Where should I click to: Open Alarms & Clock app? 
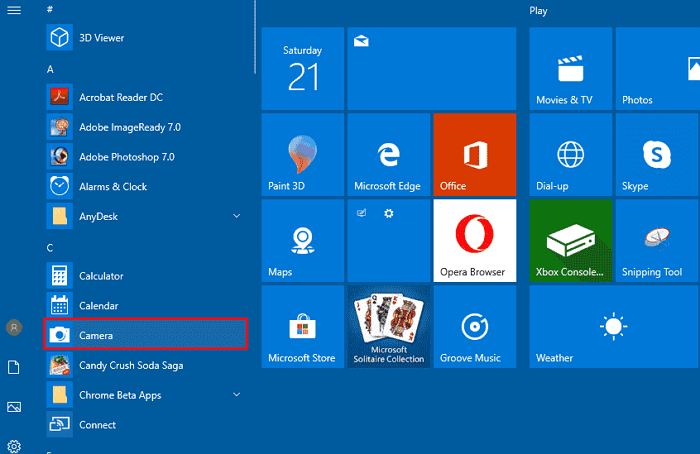(146, 186)
